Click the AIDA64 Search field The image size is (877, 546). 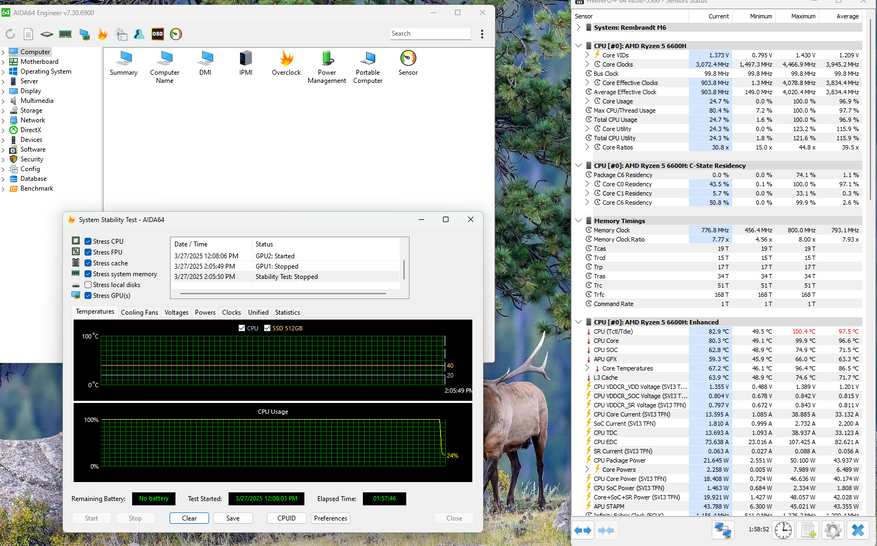(430, 34)
